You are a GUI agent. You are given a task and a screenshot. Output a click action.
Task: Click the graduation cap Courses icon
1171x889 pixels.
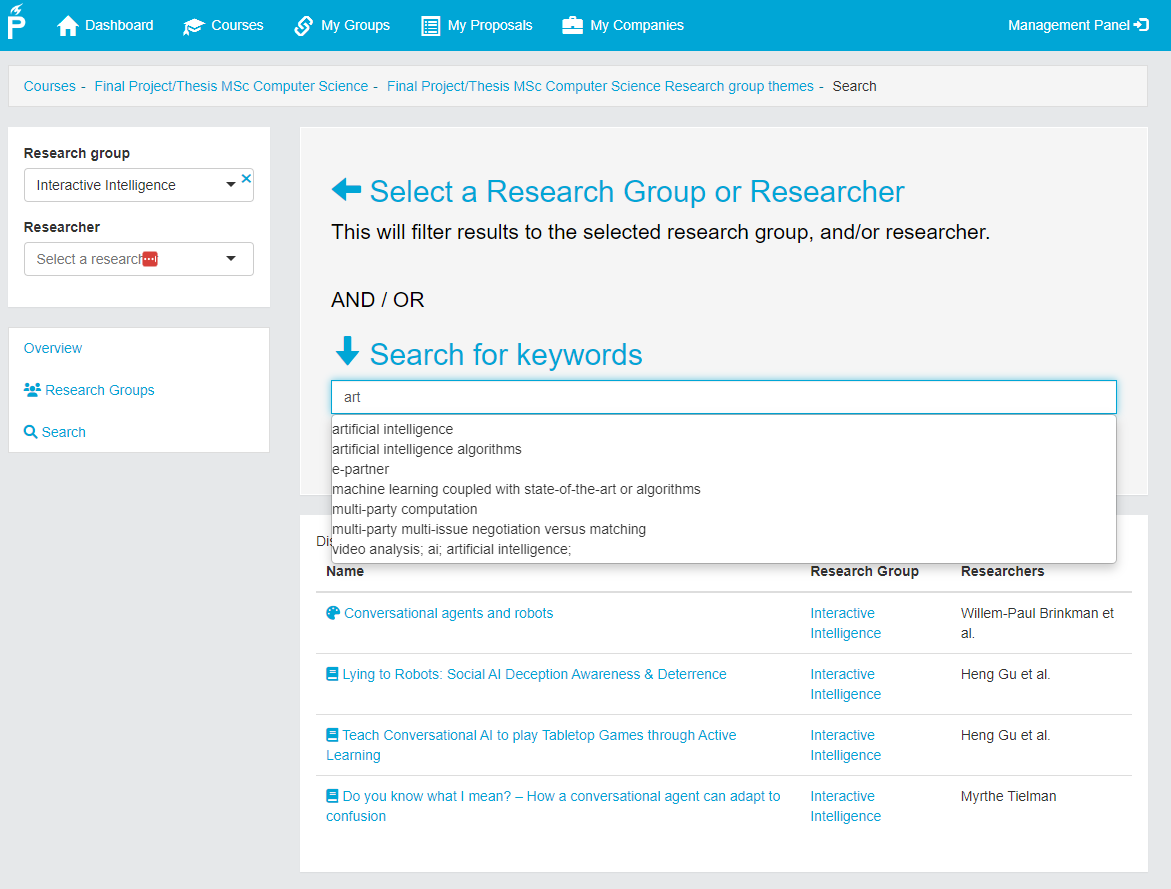pyautogui.click(x=193, y=26)
